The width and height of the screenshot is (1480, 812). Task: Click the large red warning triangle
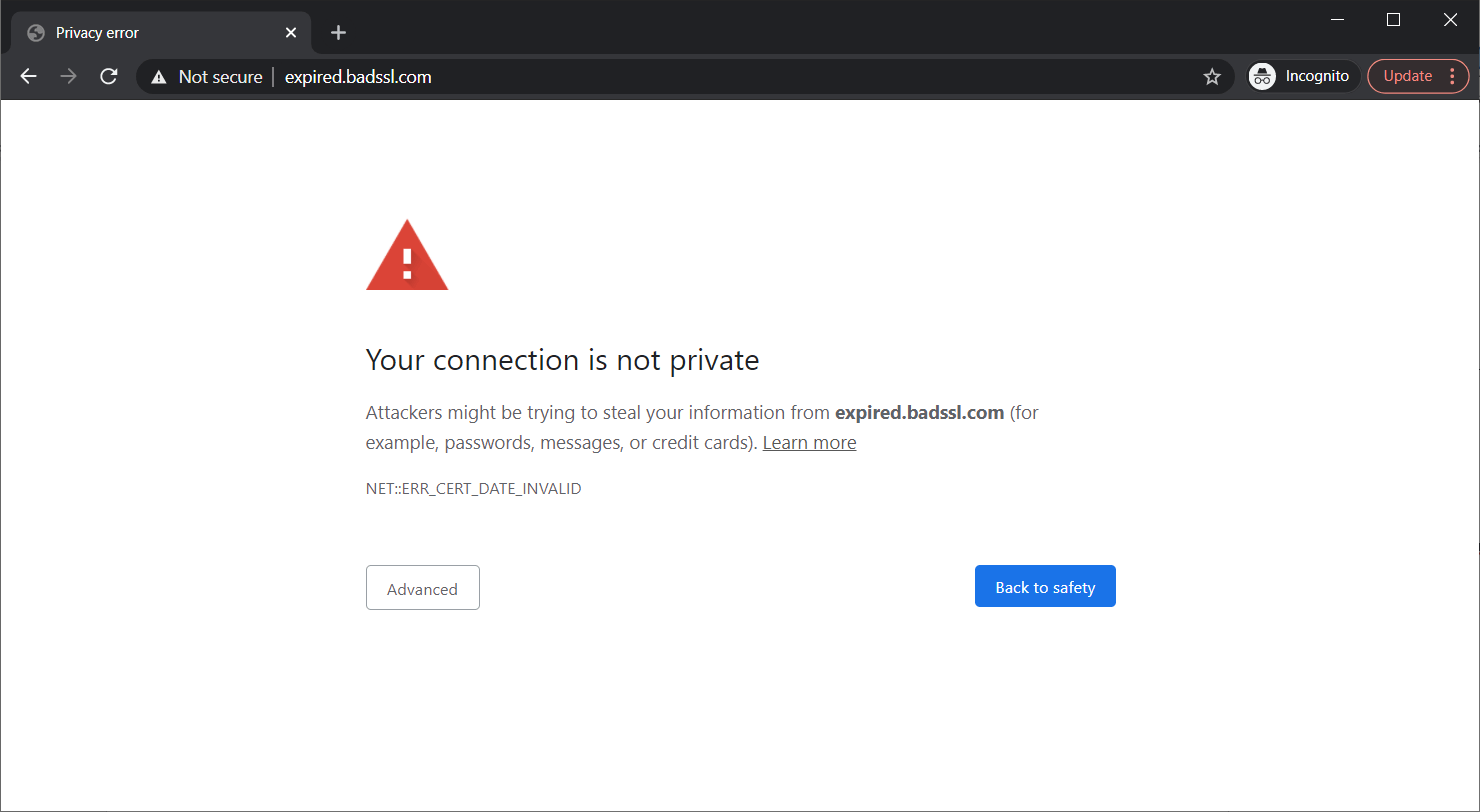pos(407,255)
